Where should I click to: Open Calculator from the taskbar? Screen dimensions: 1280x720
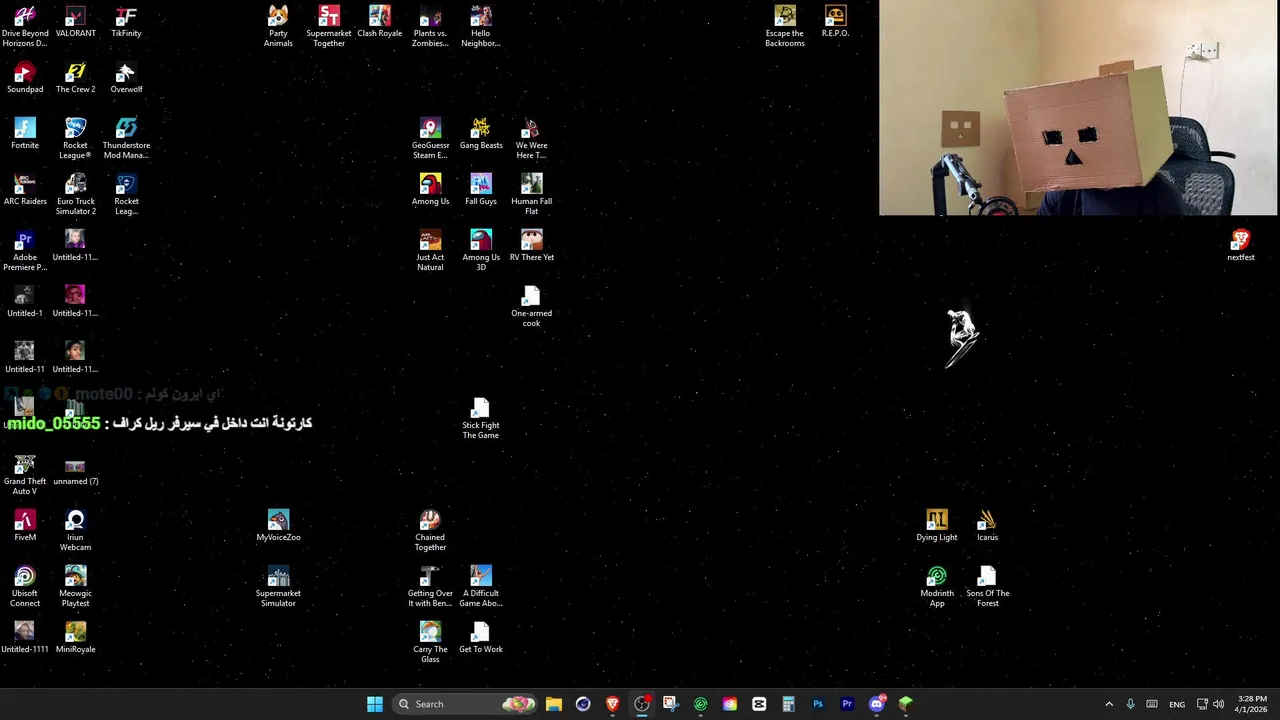pyautogui.click(x=788, y=704)
